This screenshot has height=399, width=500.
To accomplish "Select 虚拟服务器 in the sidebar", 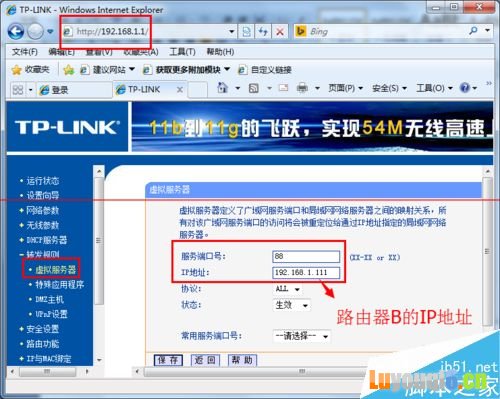I will pos(56,269).
